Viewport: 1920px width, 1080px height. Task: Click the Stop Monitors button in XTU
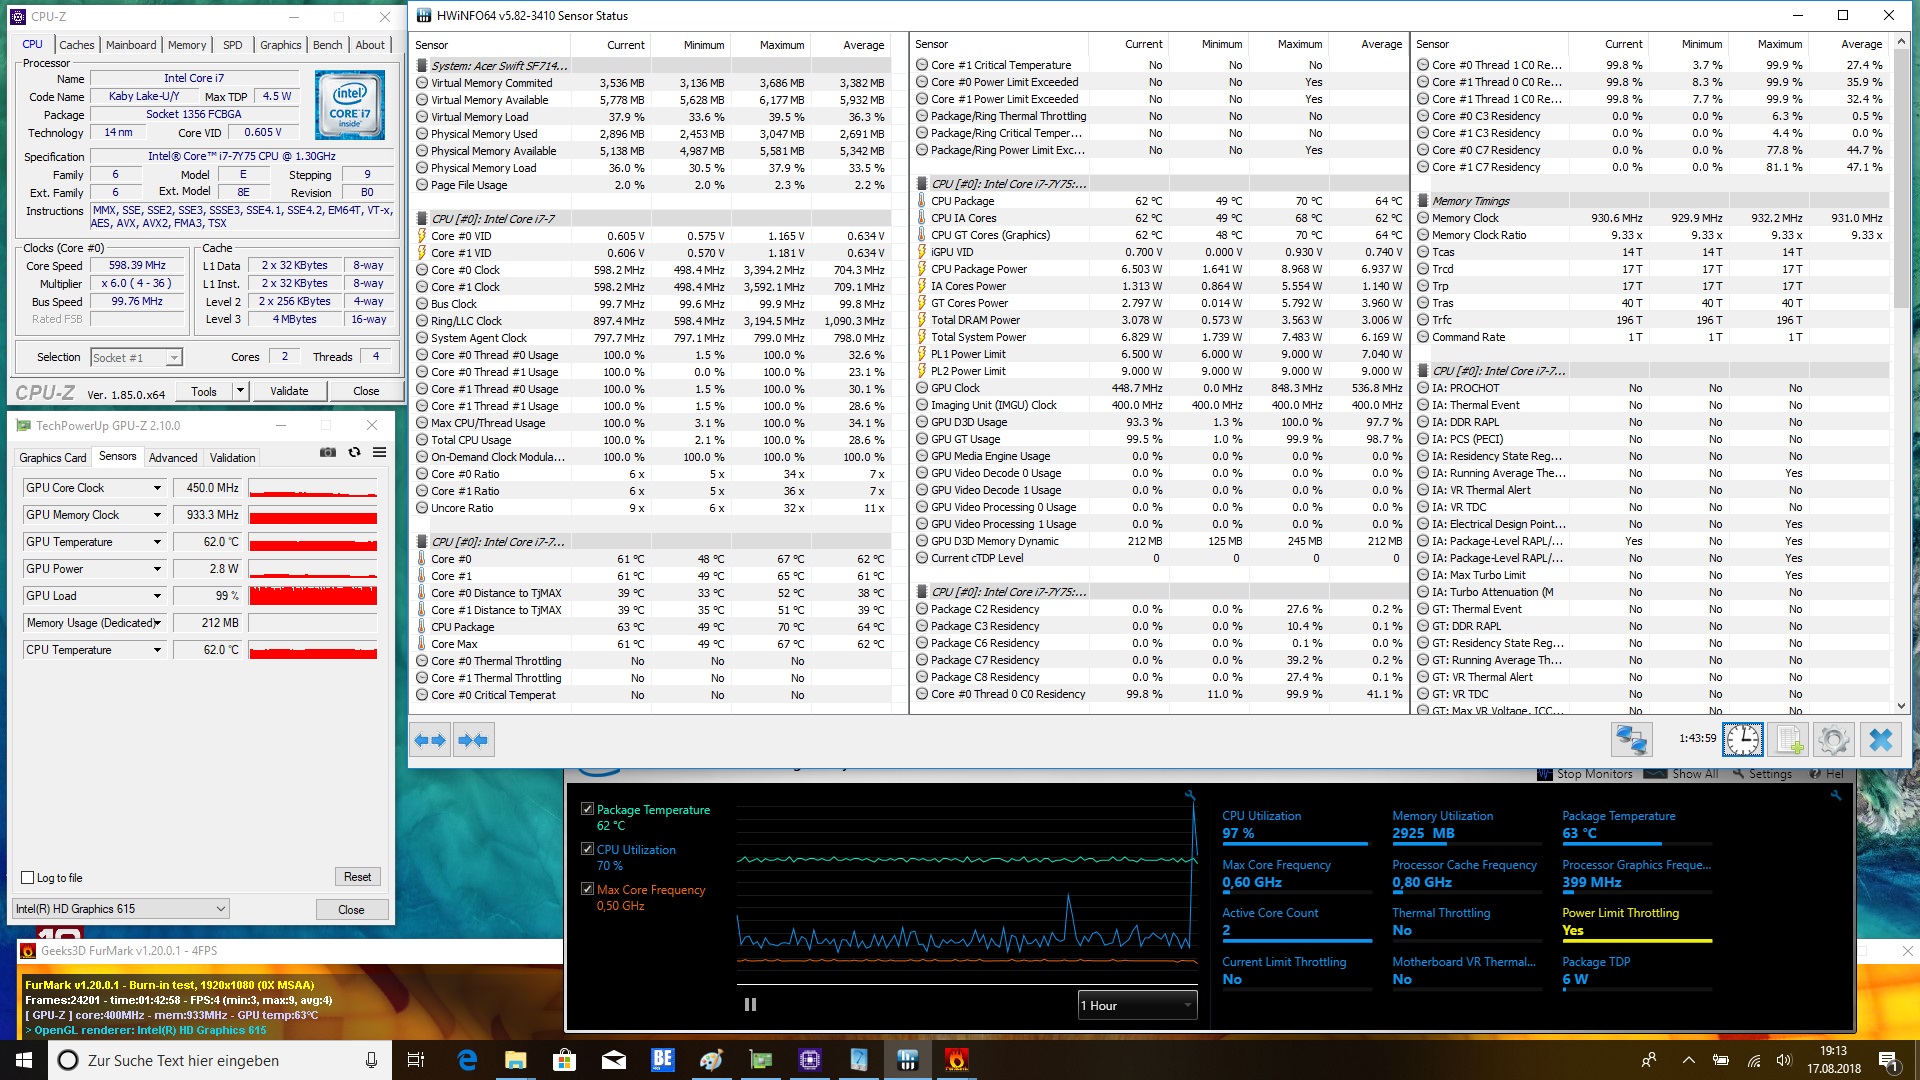1585,774
